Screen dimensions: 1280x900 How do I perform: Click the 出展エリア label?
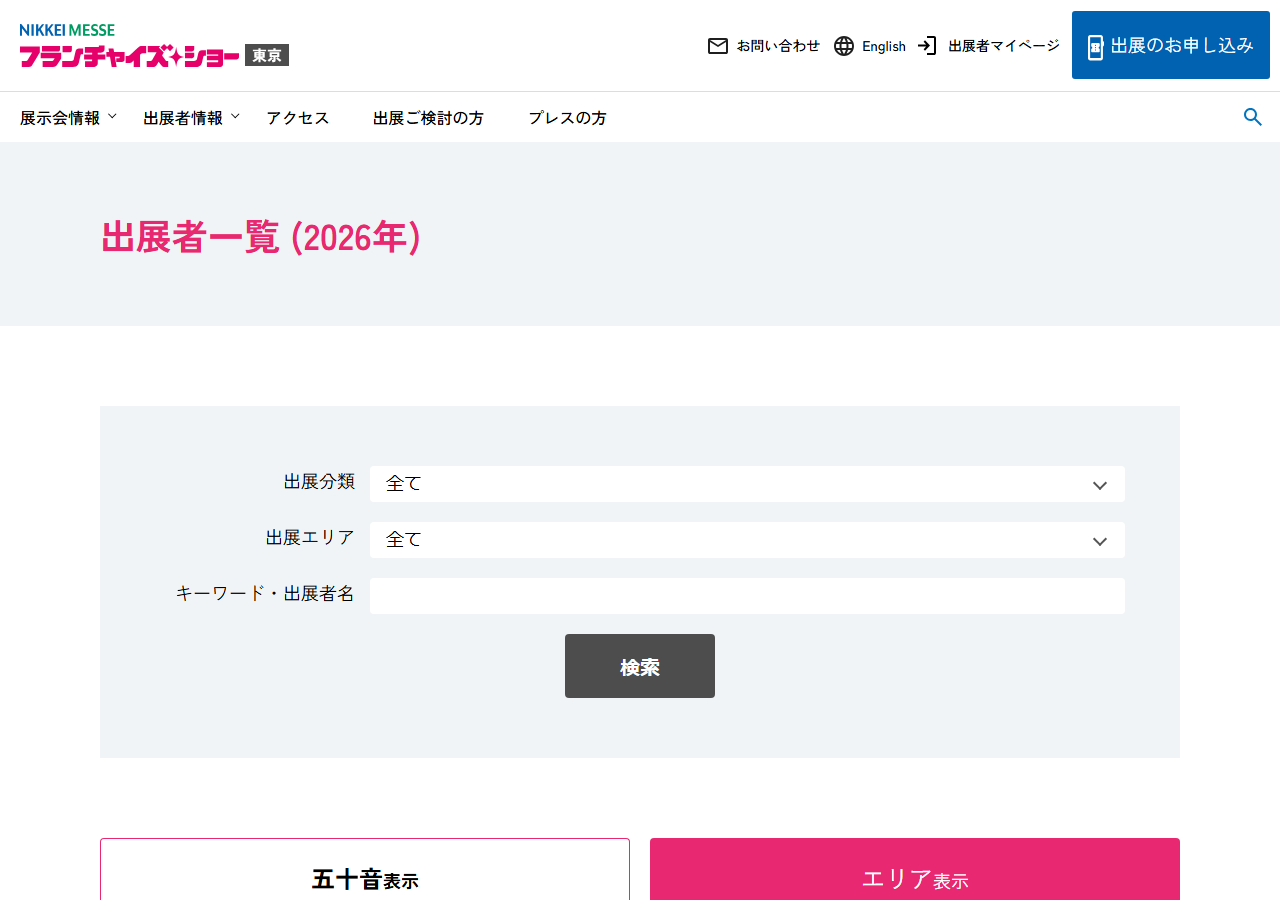(310, 538)
